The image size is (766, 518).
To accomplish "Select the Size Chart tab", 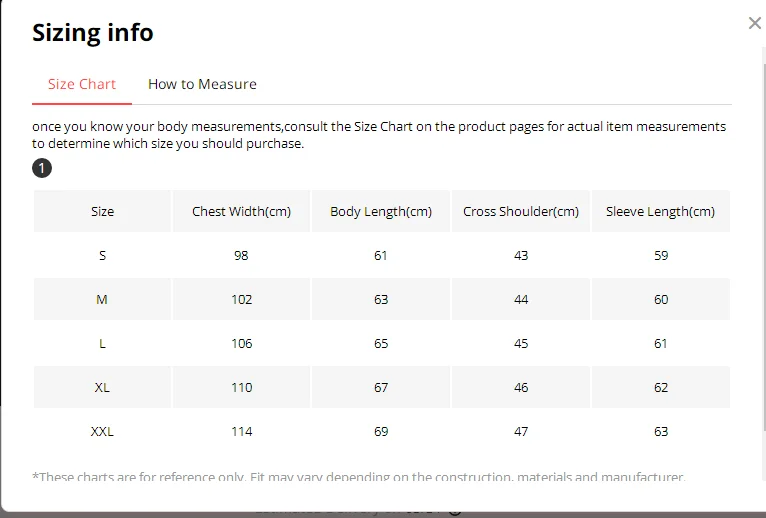I will pyautogui.click(x=82, y=84).
